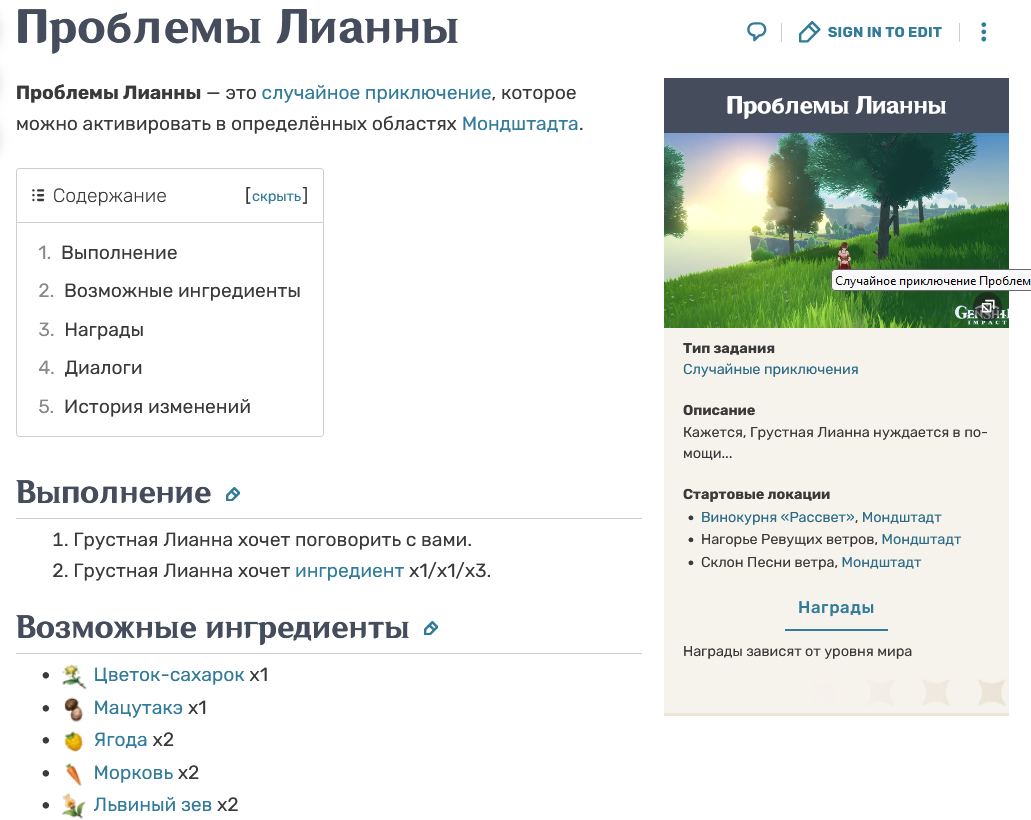Open the Мондштадта link in intro
The height and width of the screenshot is (820, 1031).
[520, 124]
